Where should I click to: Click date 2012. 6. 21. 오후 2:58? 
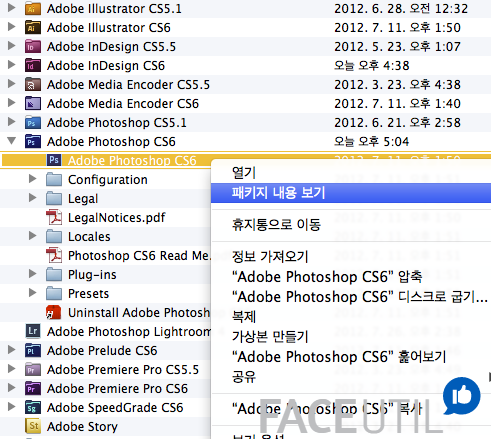pyautogui.click(x=397, y=123)
